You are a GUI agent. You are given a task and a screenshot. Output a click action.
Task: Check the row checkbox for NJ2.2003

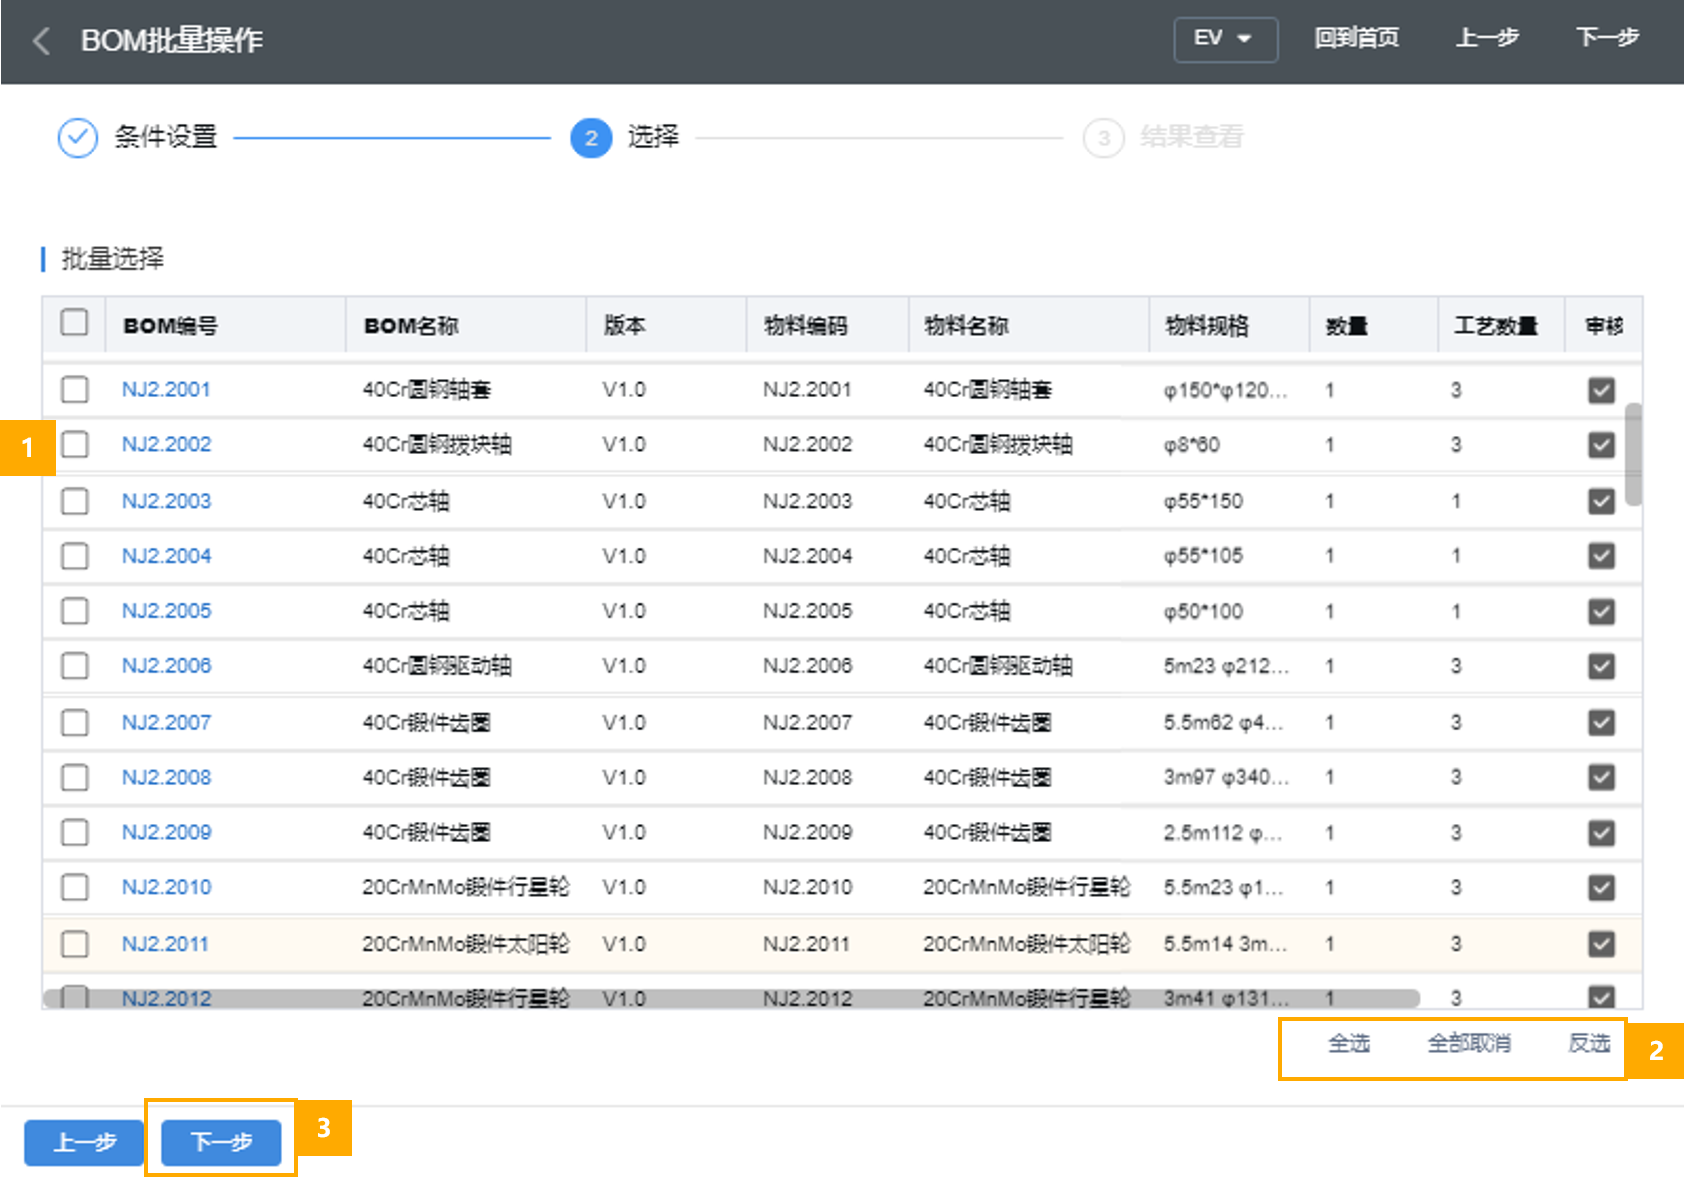74,501
